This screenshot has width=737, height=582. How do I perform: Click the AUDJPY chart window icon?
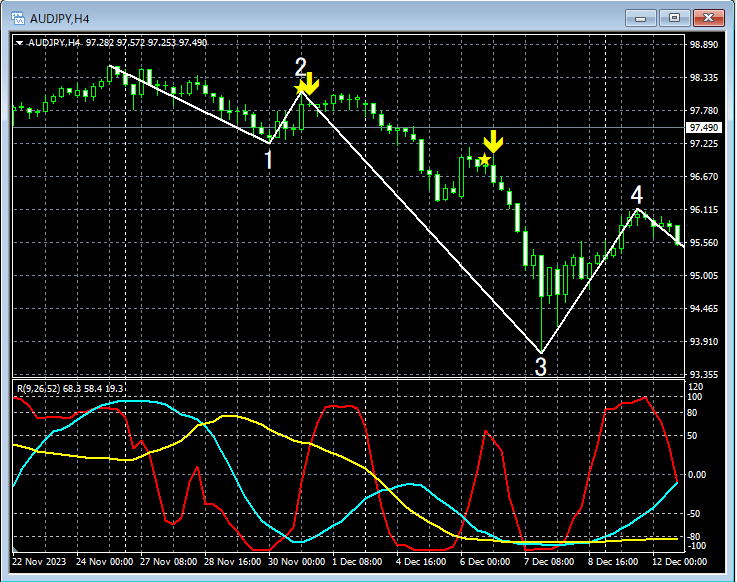point(17,18)
